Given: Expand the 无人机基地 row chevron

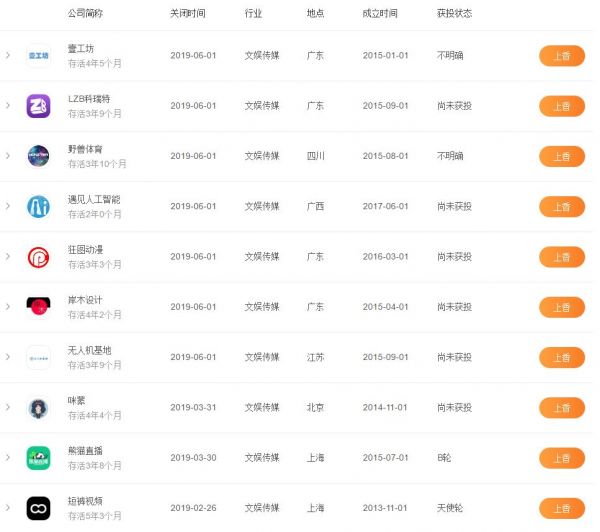Looking at the screenshot, I should pos(8,357).
